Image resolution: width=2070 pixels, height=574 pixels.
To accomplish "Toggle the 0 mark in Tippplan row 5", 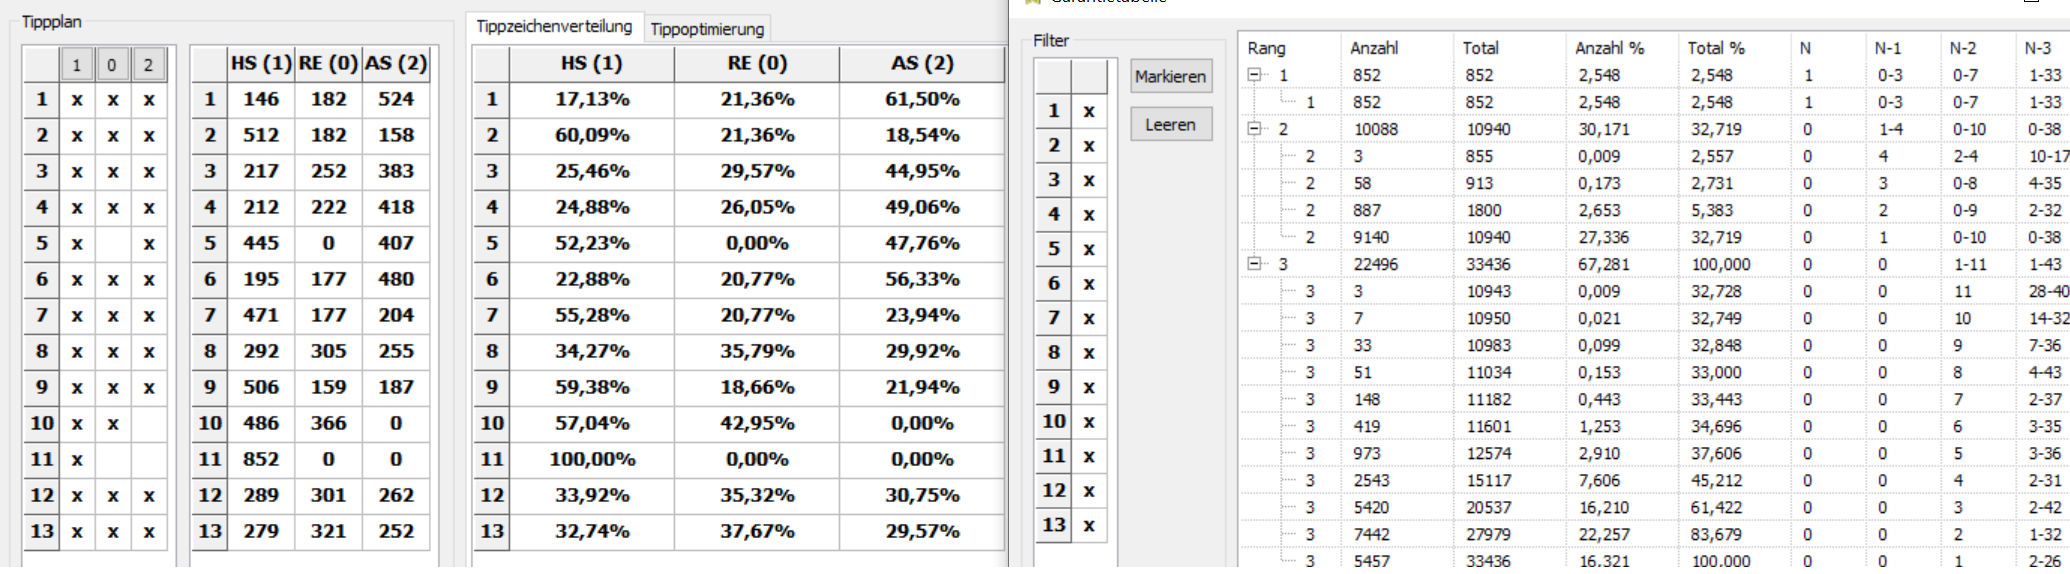I will pyautogui.click(x=112, y=243).
